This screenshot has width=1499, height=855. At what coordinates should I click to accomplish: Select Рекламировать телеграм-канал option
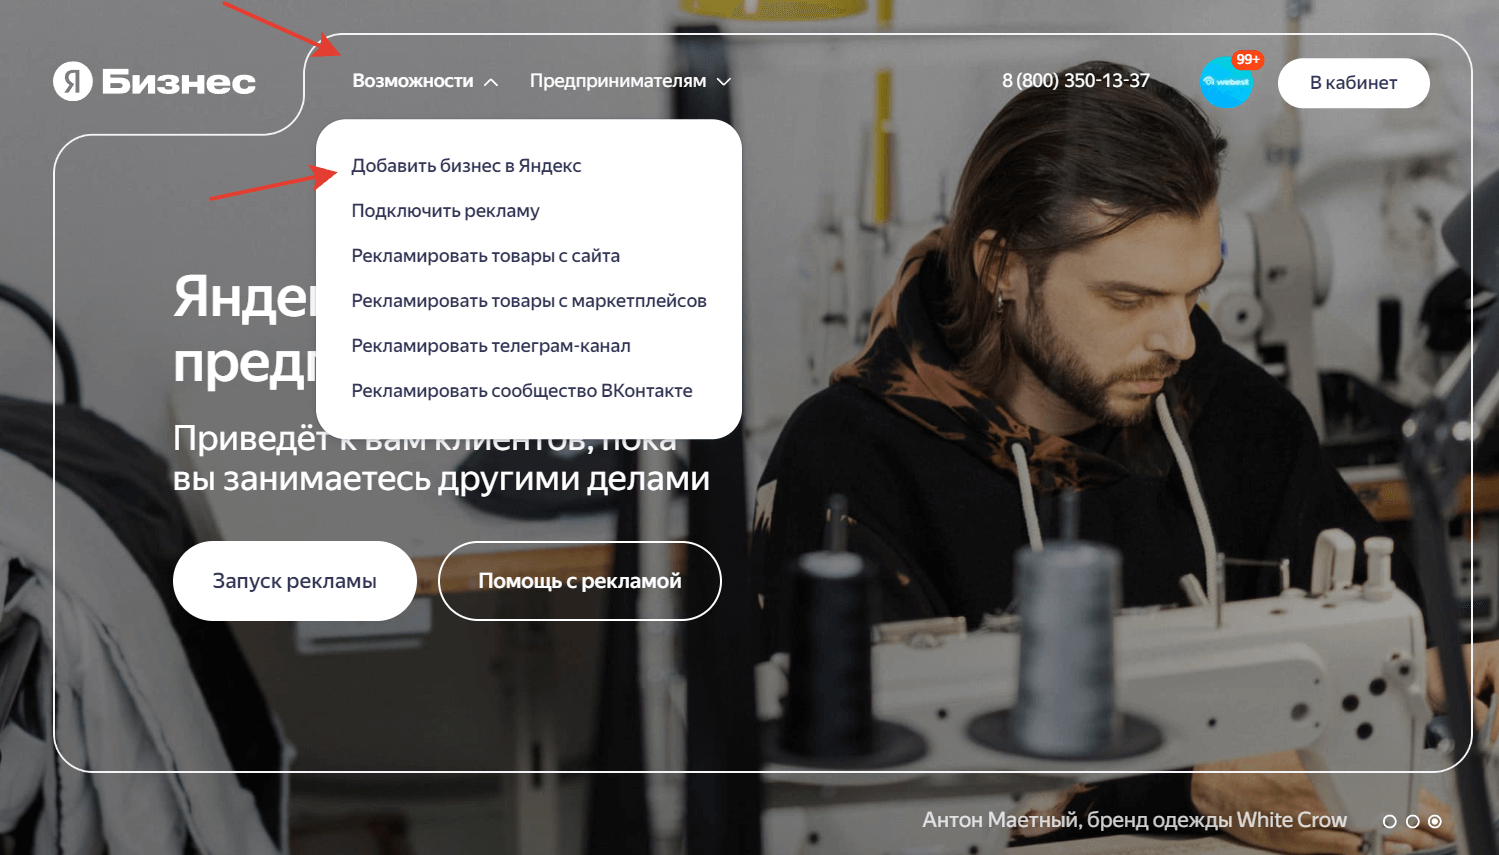(491, 346)
